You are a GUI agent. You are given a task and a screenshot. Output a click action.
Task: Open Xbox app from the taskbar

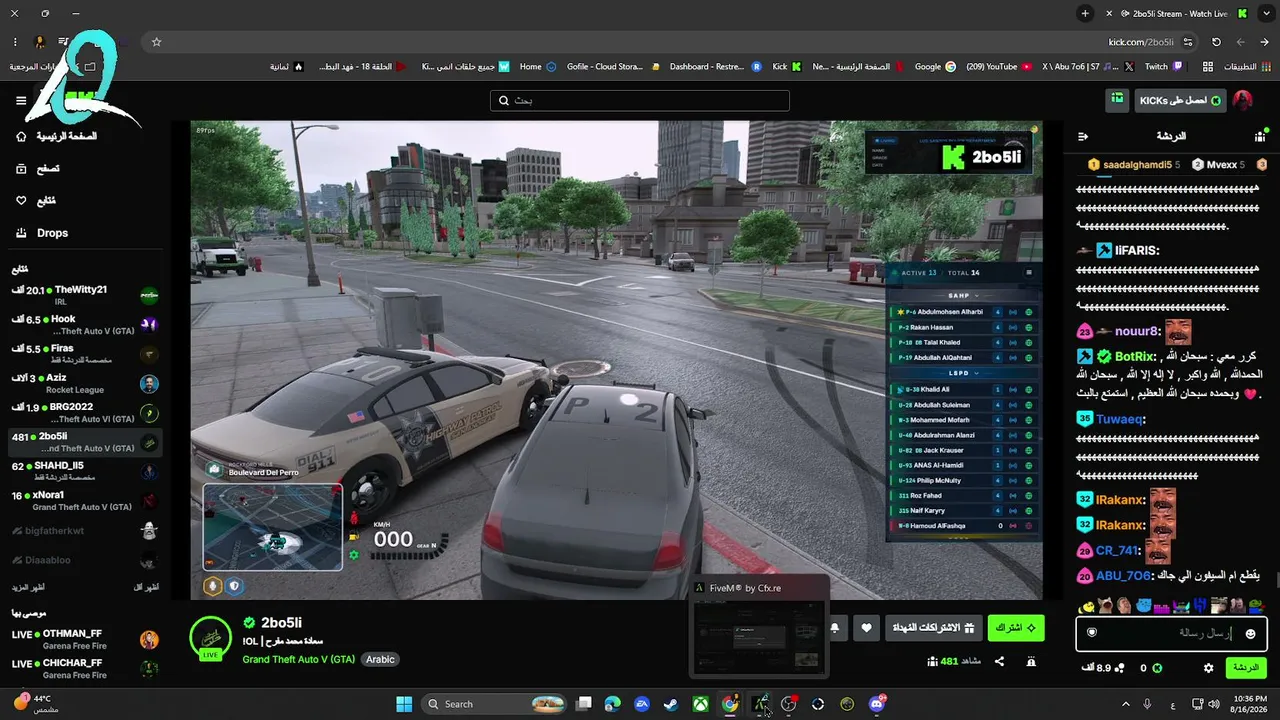[x=702, y=704]
